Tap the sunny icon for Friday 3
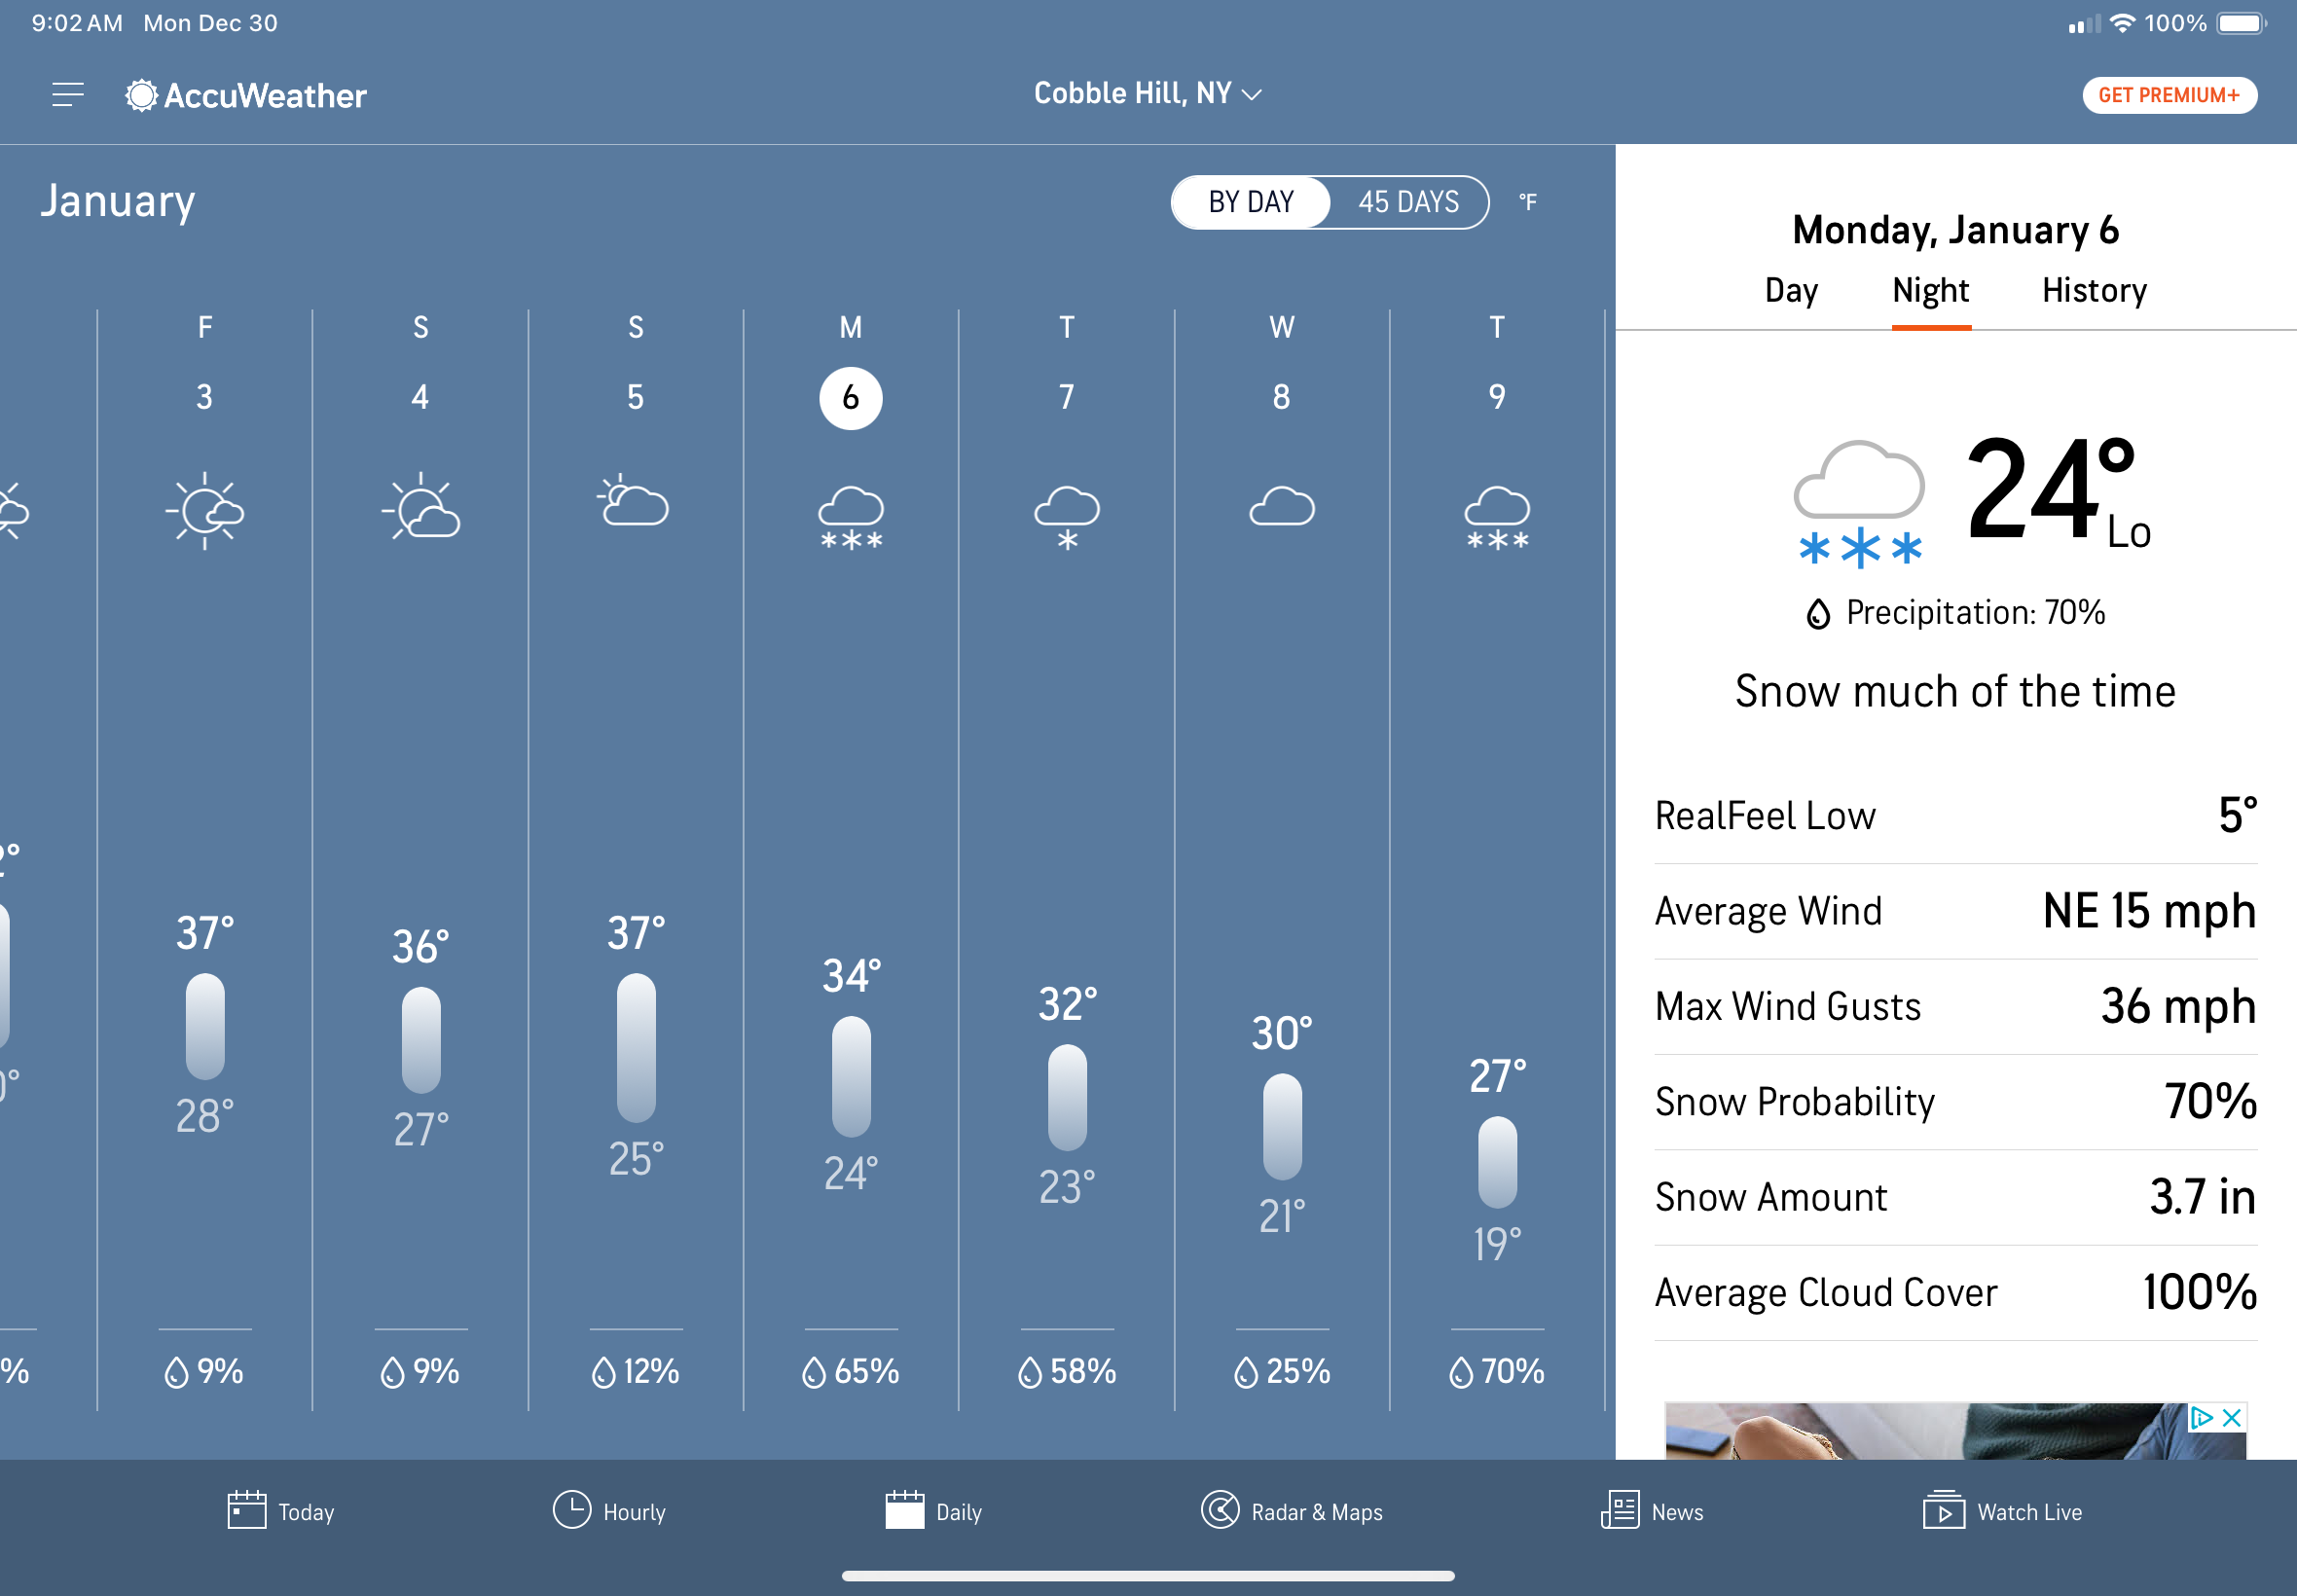 pos(205,511)
